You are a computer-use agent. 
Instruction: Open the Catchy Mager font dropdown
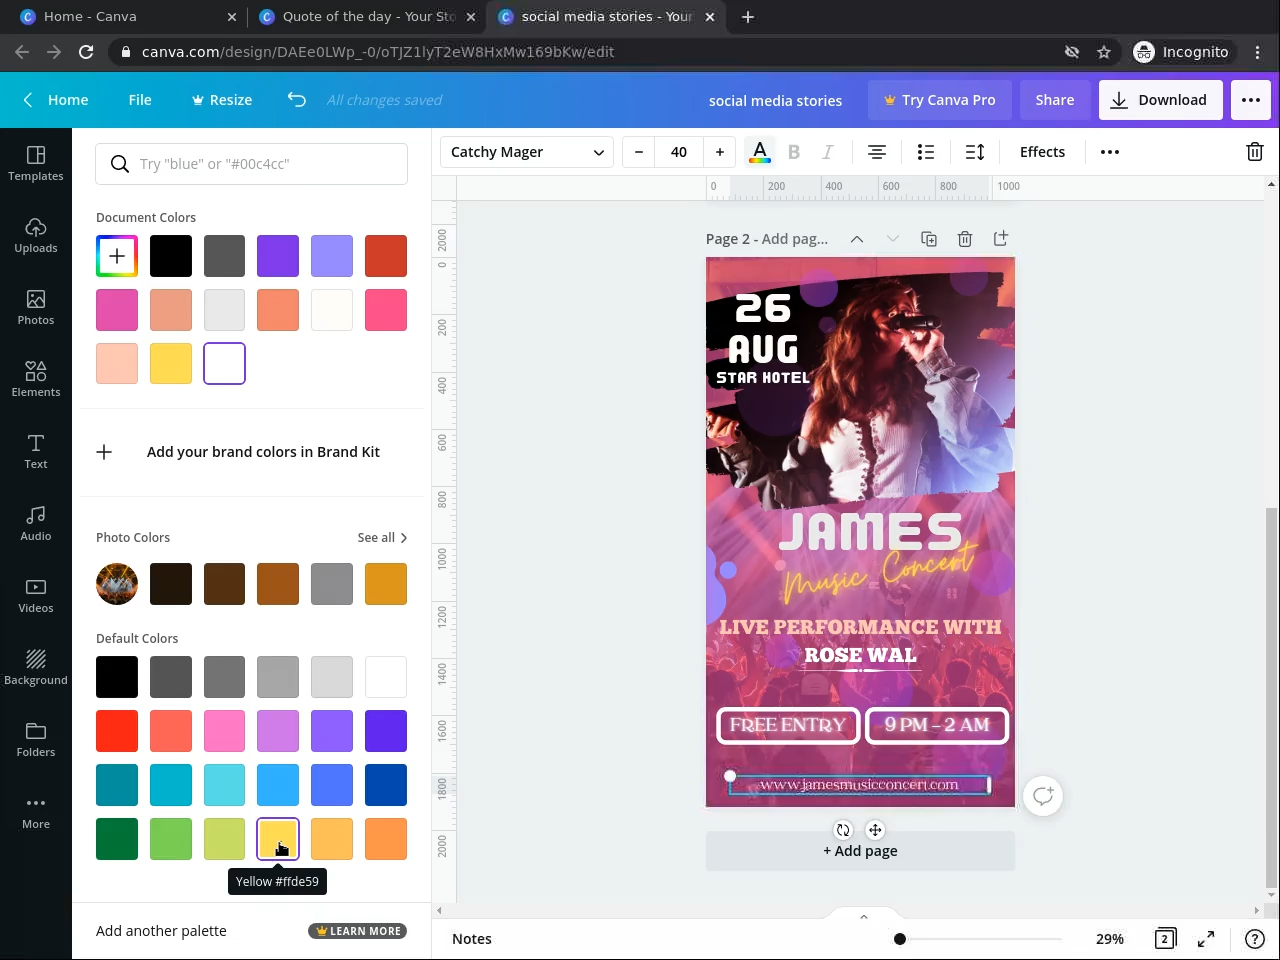[x=527, y=152]
